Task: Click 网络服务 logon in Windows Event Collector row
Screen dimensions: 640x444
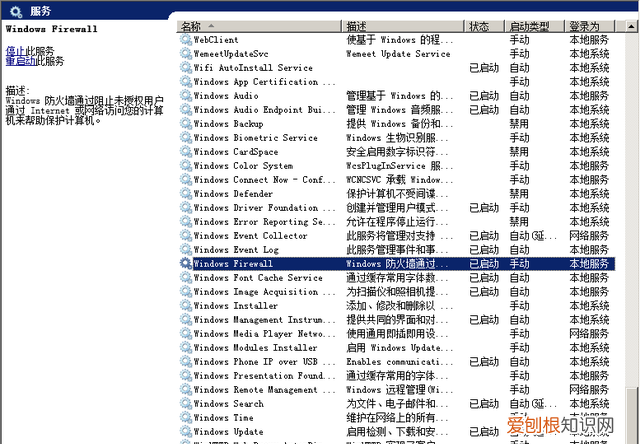Action: (x=589, y=235)
